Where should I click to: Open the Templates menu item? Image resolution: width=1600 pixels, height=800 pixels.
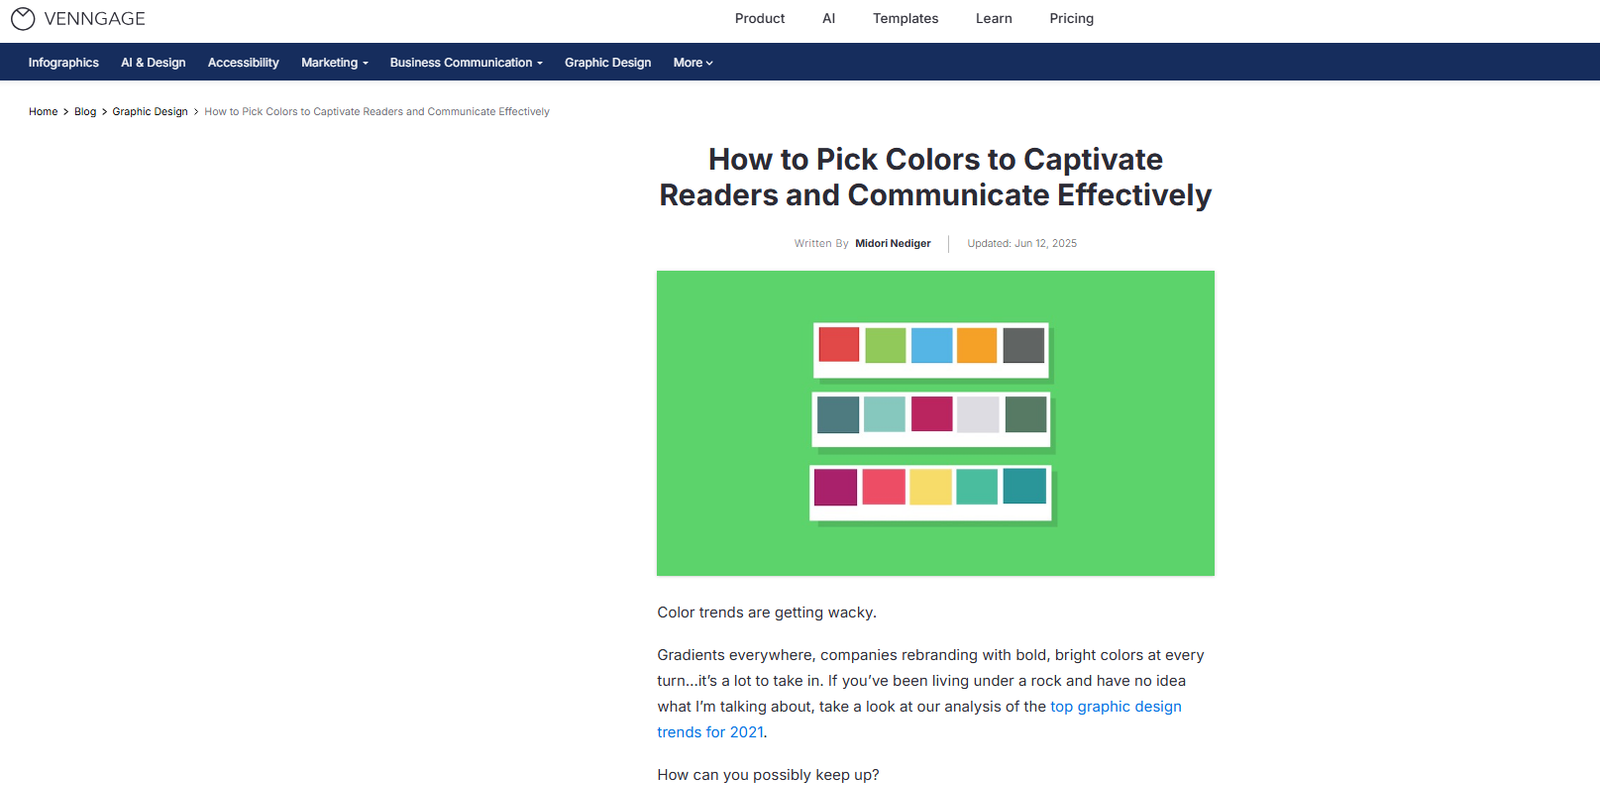pyautogui.click(x=905, y=18)
